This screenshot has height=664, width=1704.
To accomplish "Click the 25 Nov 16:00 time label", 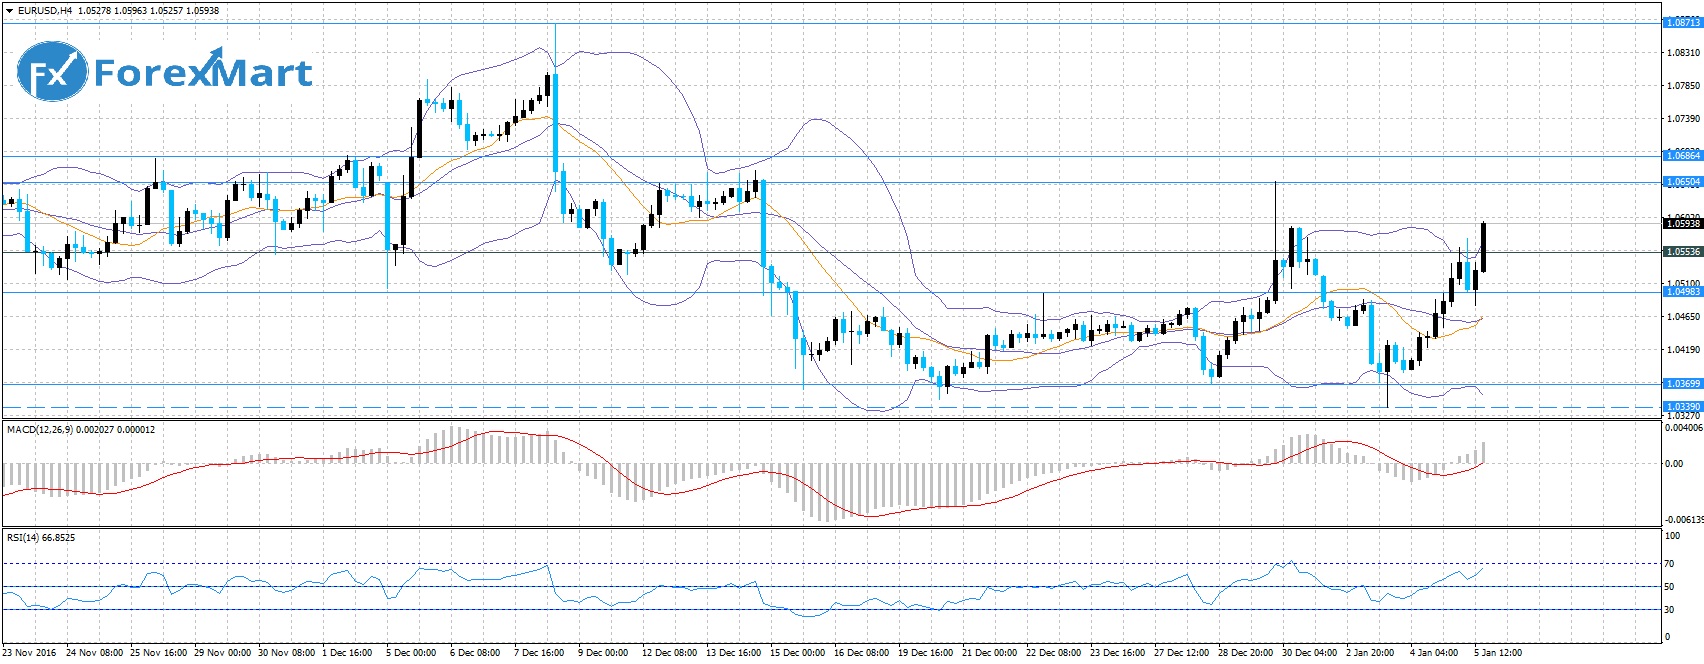I will (158, 653).
